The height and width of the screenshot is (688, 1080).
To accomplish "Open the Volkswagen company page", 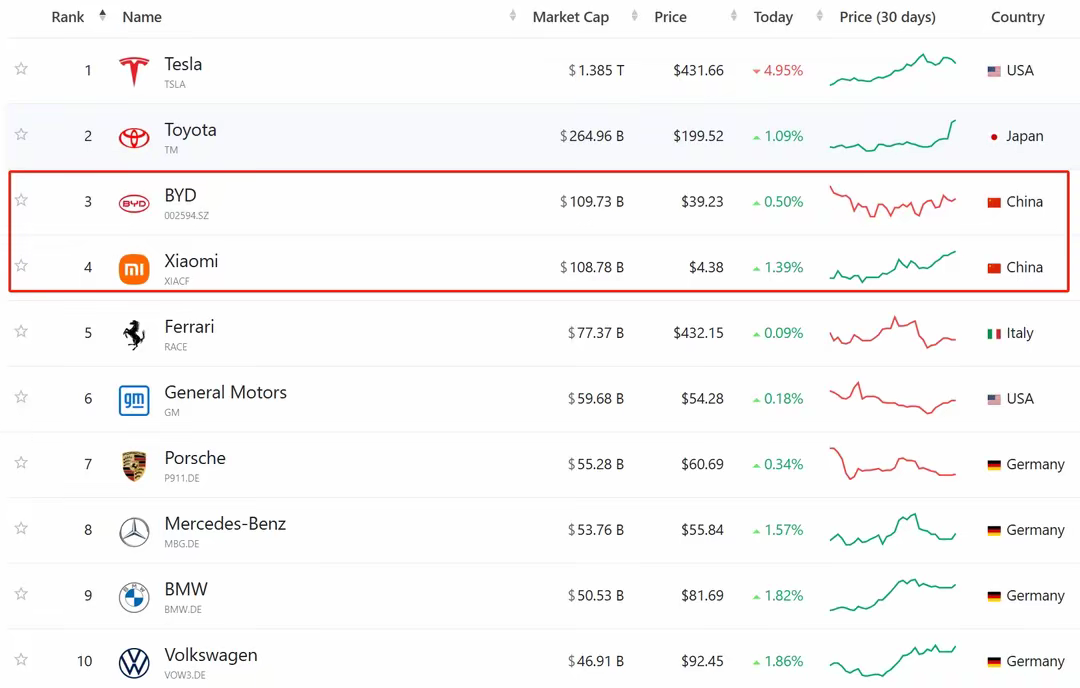I will 211,655.
